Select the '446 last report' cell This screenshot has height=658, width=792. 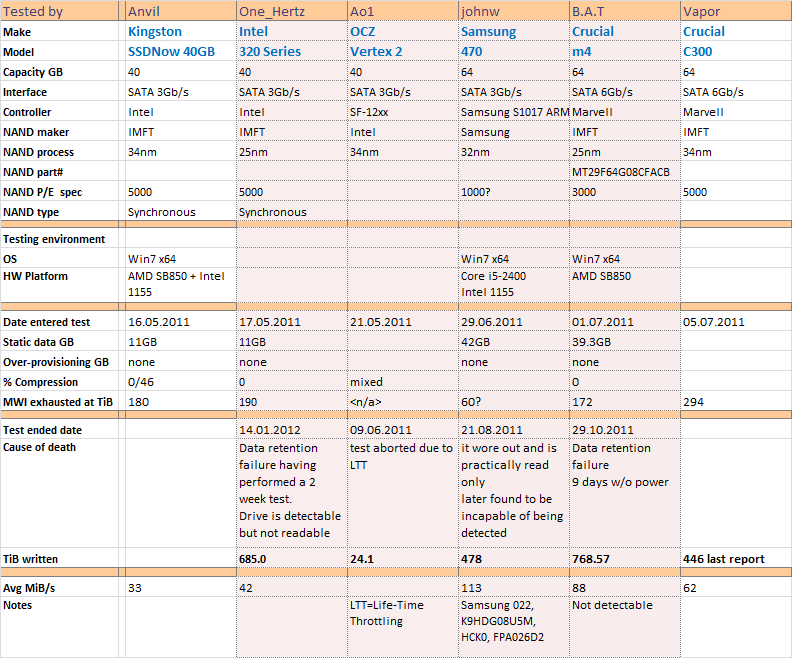coord(736,559)
